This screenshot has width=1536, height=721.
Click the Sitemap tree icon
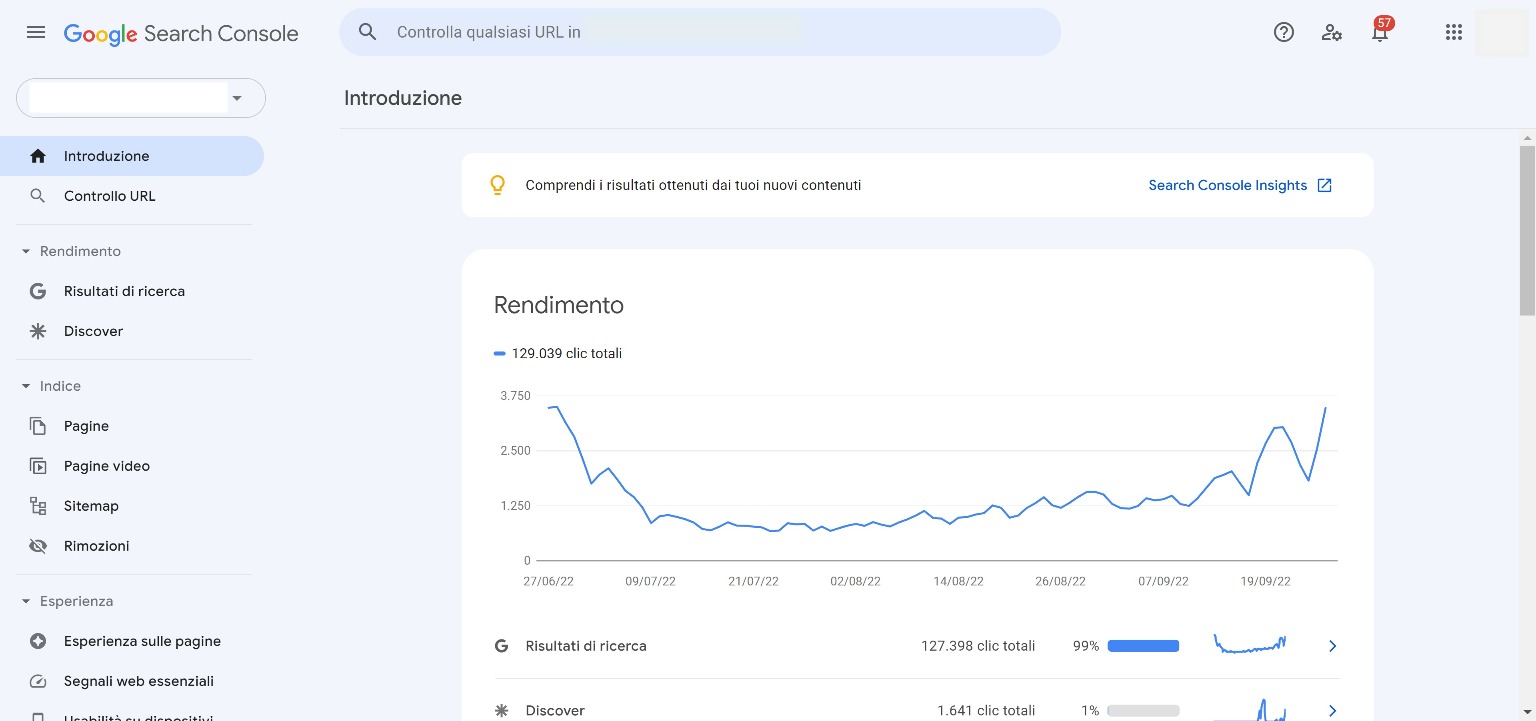tap(38, 506)
